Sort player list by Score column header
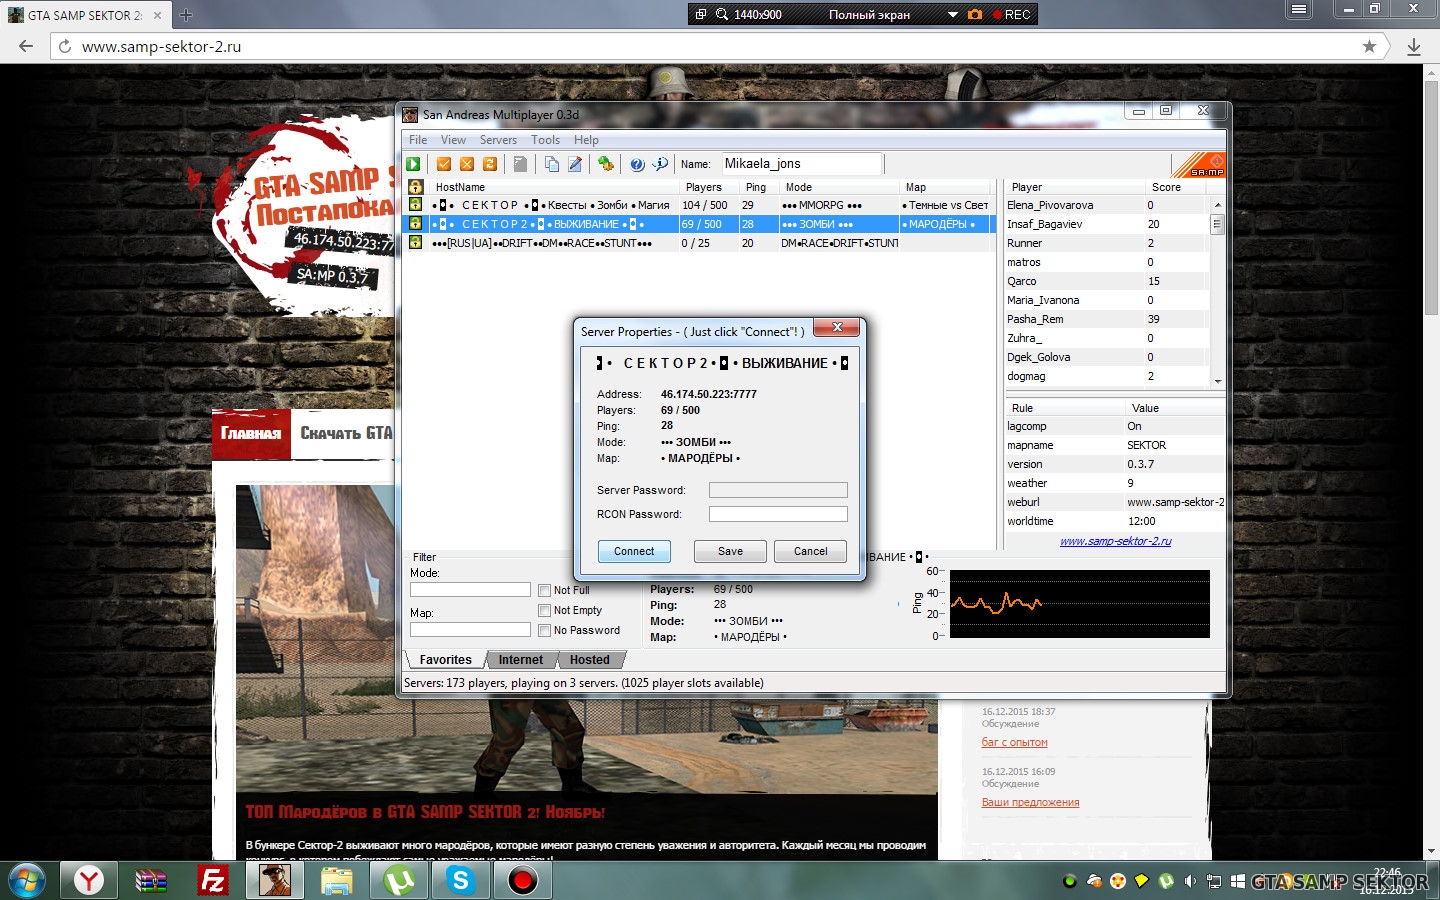Viewport: 1440px width, 900px height. point(1177,187)
